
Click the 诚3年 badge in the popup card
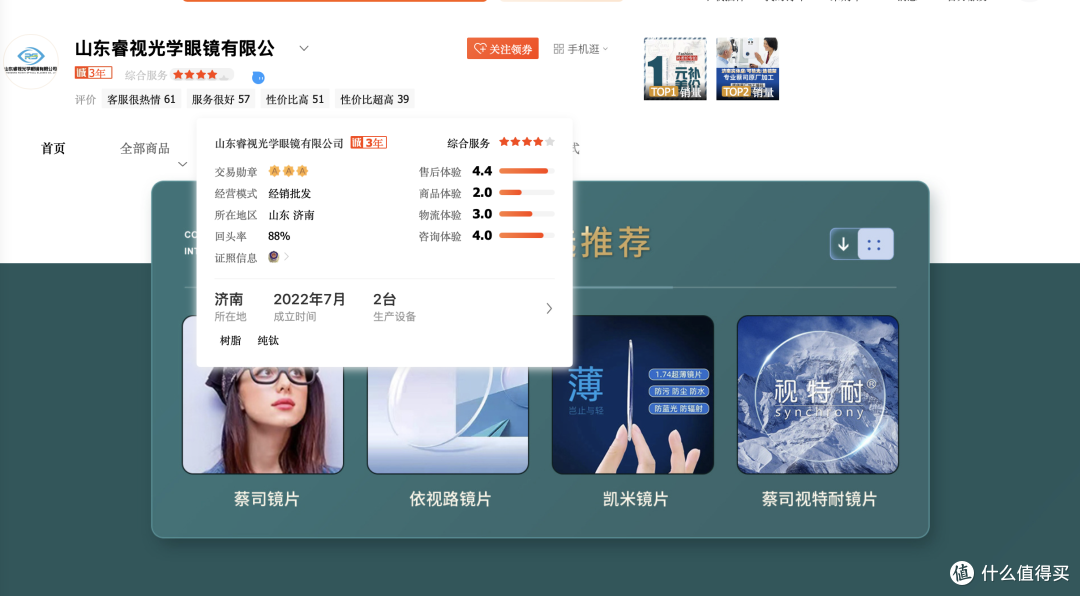click(x=368, y=143)
